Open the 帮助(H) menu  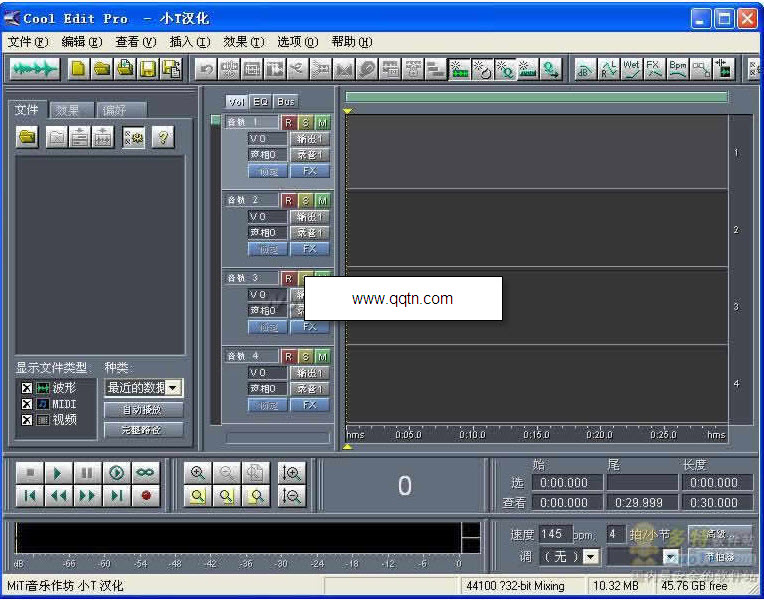pos(352,42)
